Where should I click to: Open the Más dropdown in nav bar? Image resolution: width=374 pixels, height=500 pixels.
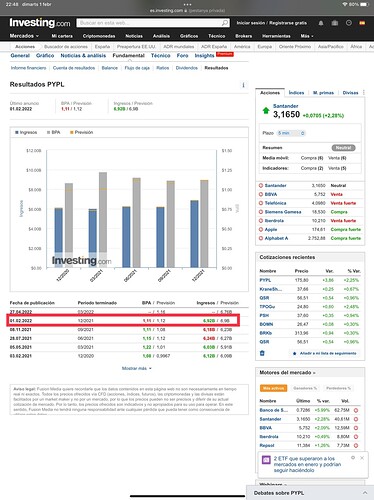pos(307,36)
